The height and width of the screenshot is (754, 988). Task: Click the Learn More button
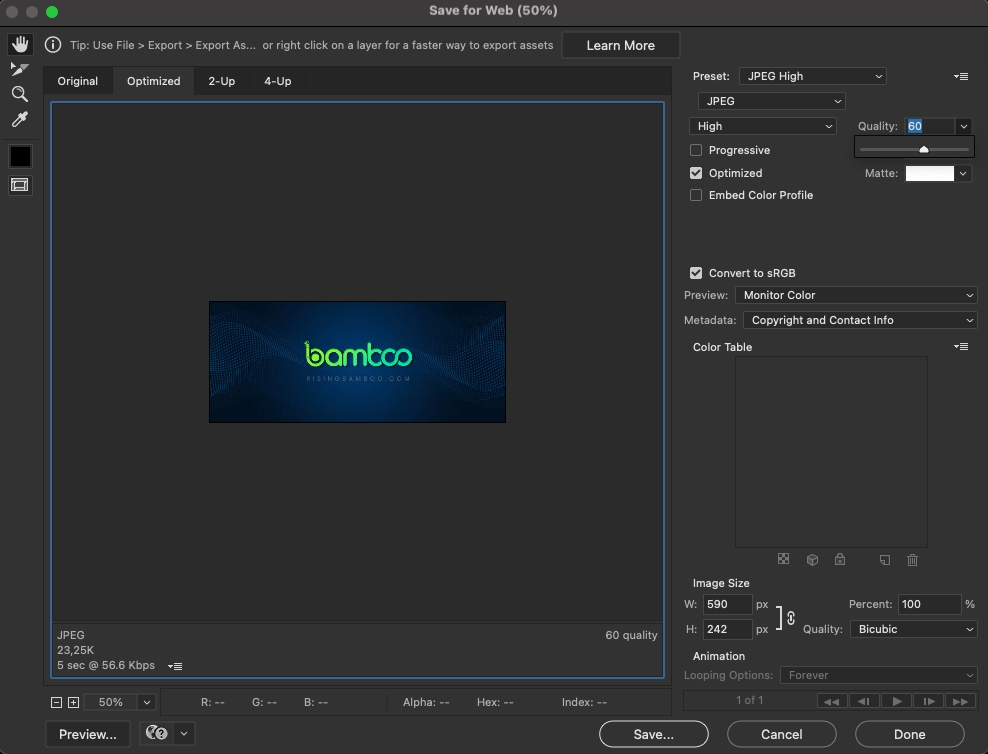click(620, 45)
